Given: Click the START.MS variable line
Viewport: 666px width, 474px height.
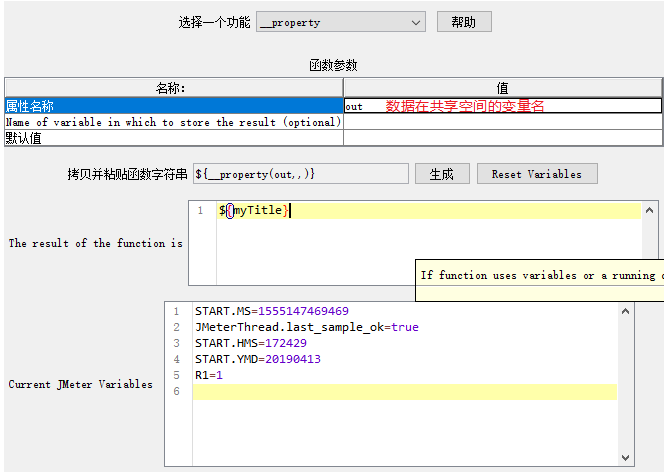Looking at the screenshot, I should [272, 311].
